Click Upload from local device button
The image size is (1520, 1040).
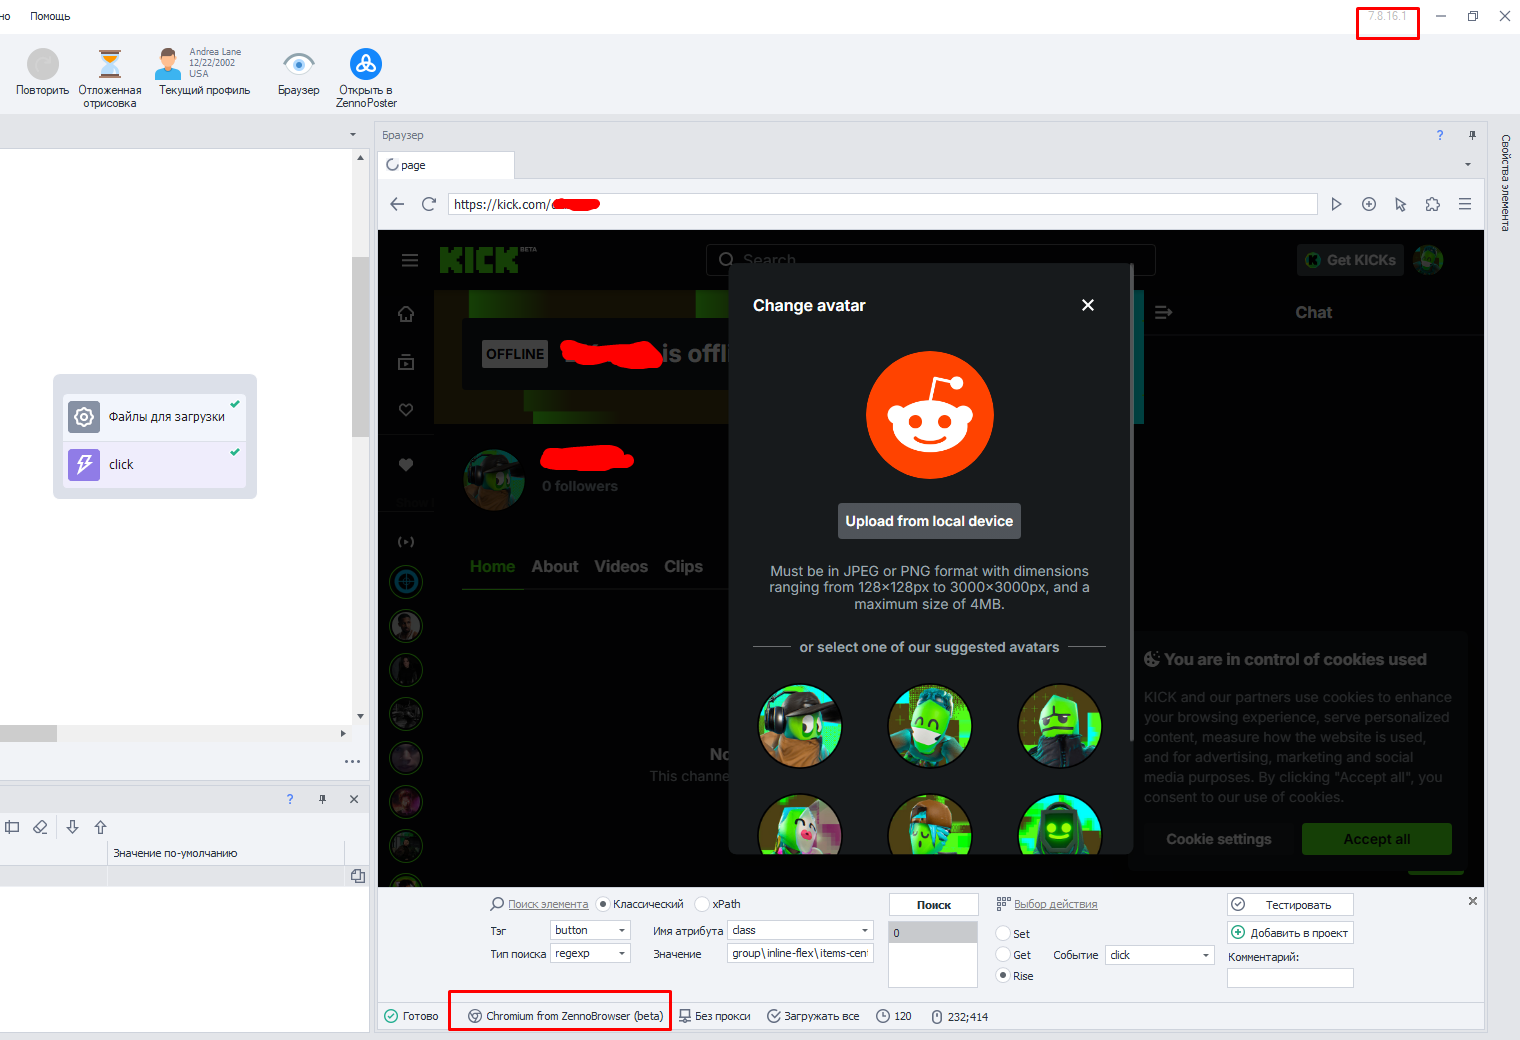coord(929,521)
